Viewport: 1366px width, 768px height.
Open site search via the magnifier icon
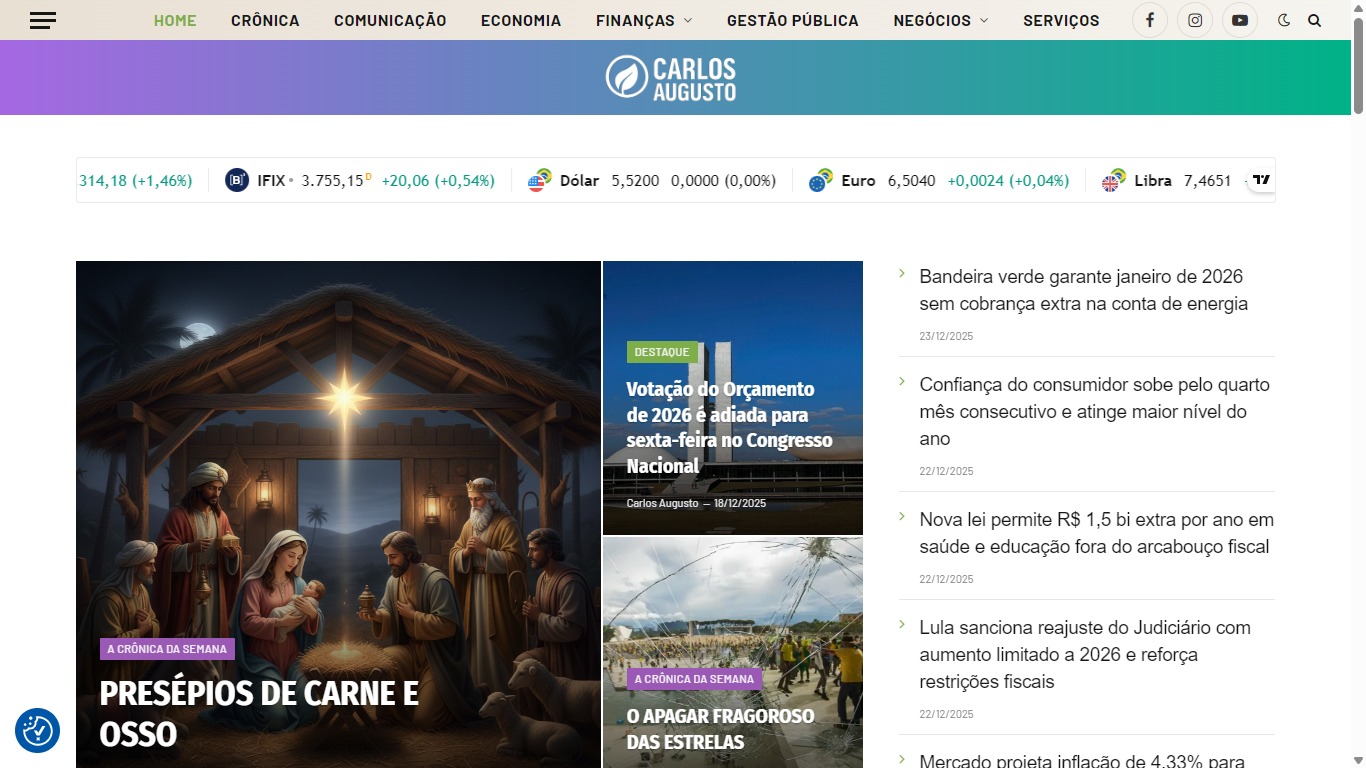pos(1314,20)
